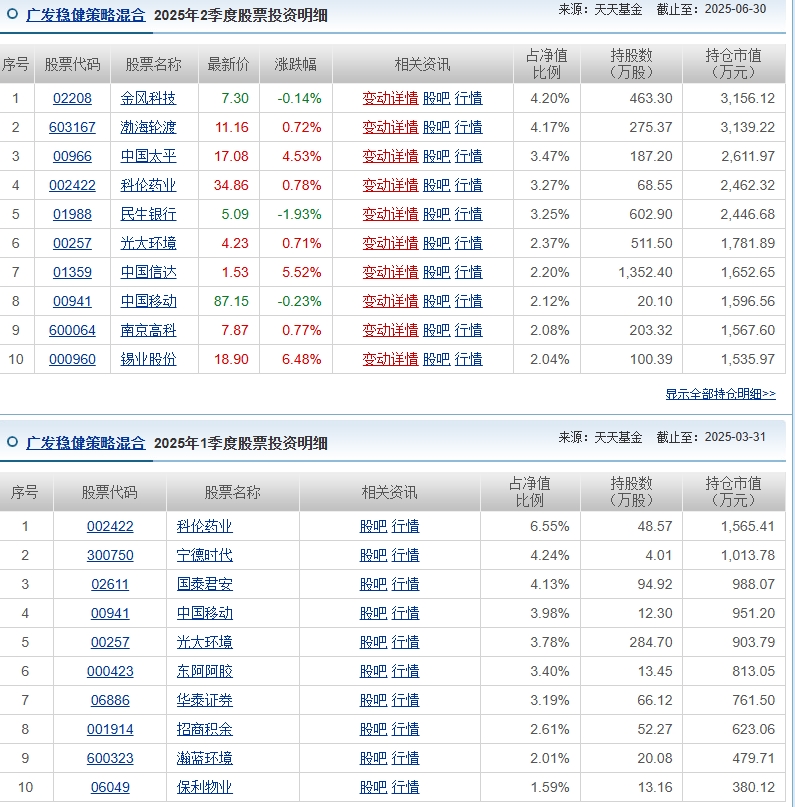View 变动详情 for 民生银行 row
795x807 pixels.
[390, 214]
